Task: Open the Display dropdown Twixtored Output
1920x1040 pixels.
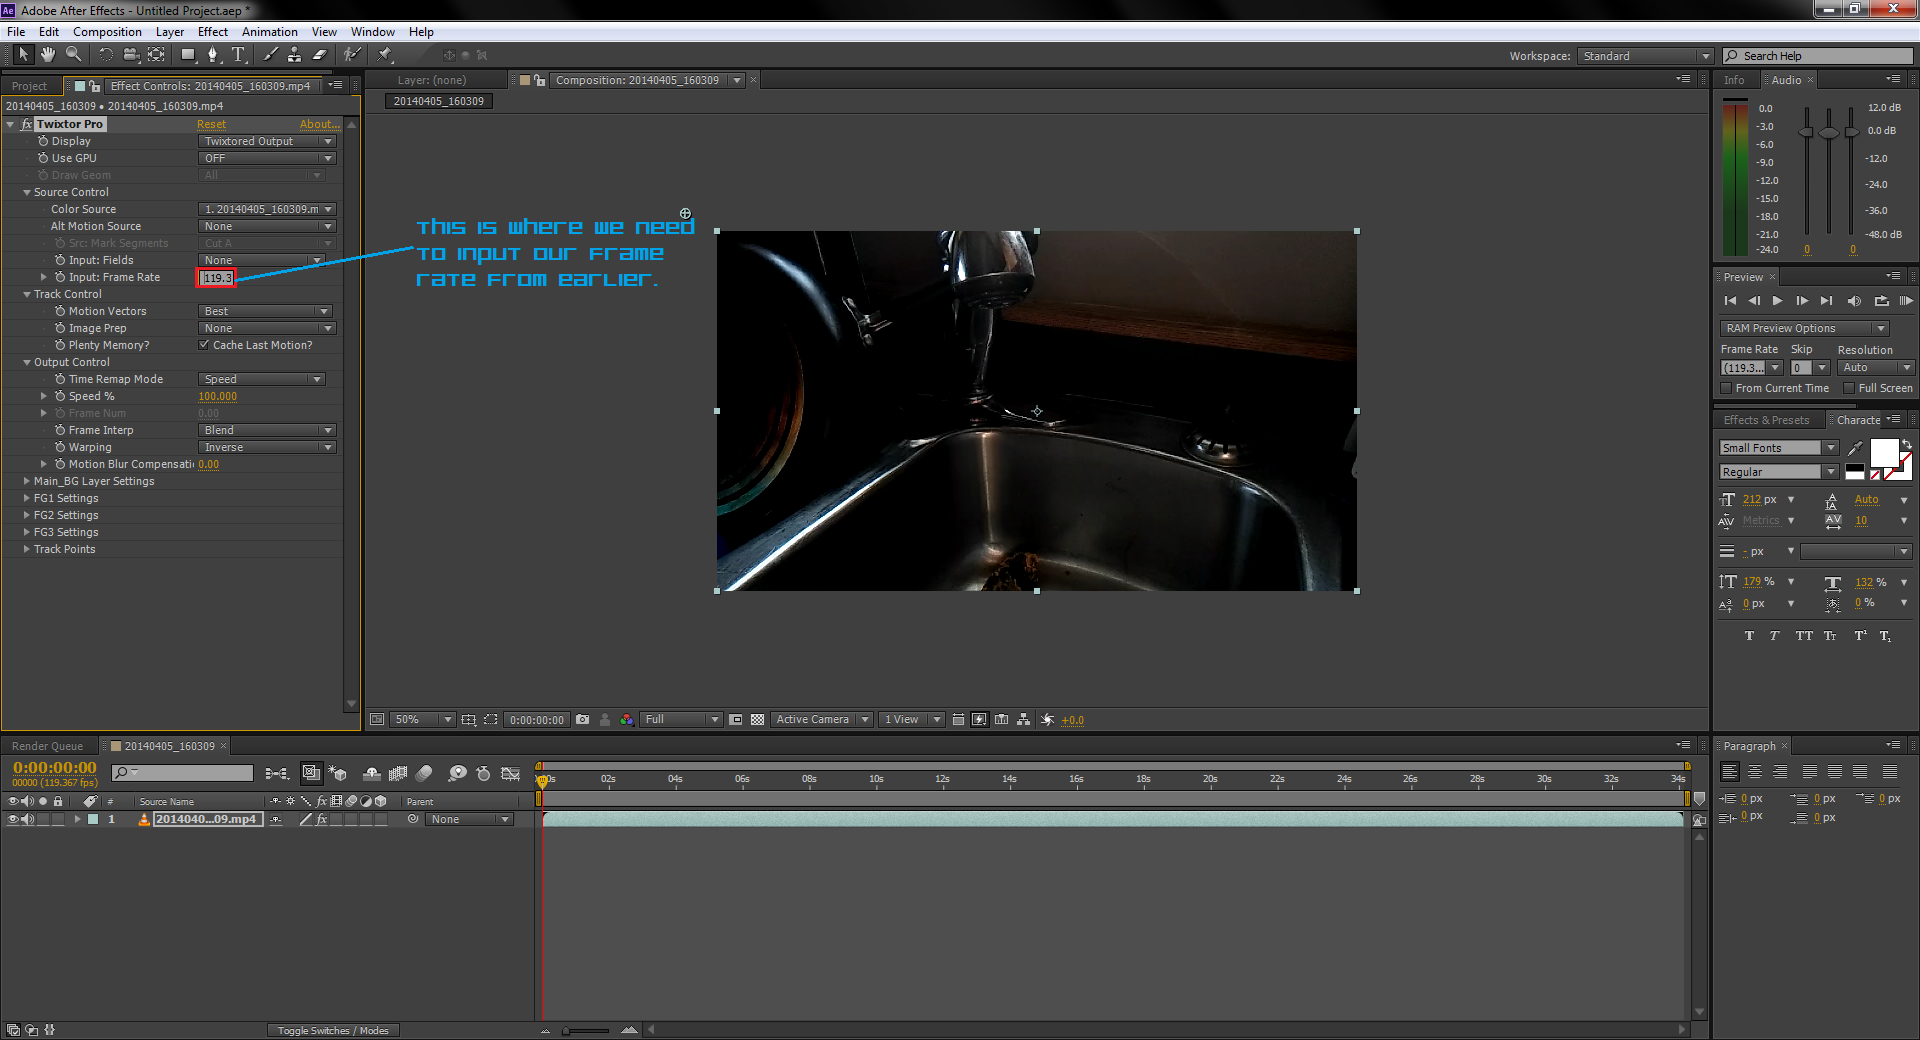Action: tap(267, 141)
